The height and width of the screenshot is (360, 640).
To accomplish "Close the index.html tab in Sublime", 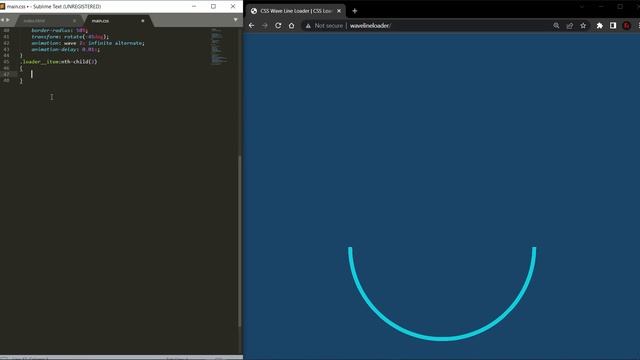I will pos(74,20).
